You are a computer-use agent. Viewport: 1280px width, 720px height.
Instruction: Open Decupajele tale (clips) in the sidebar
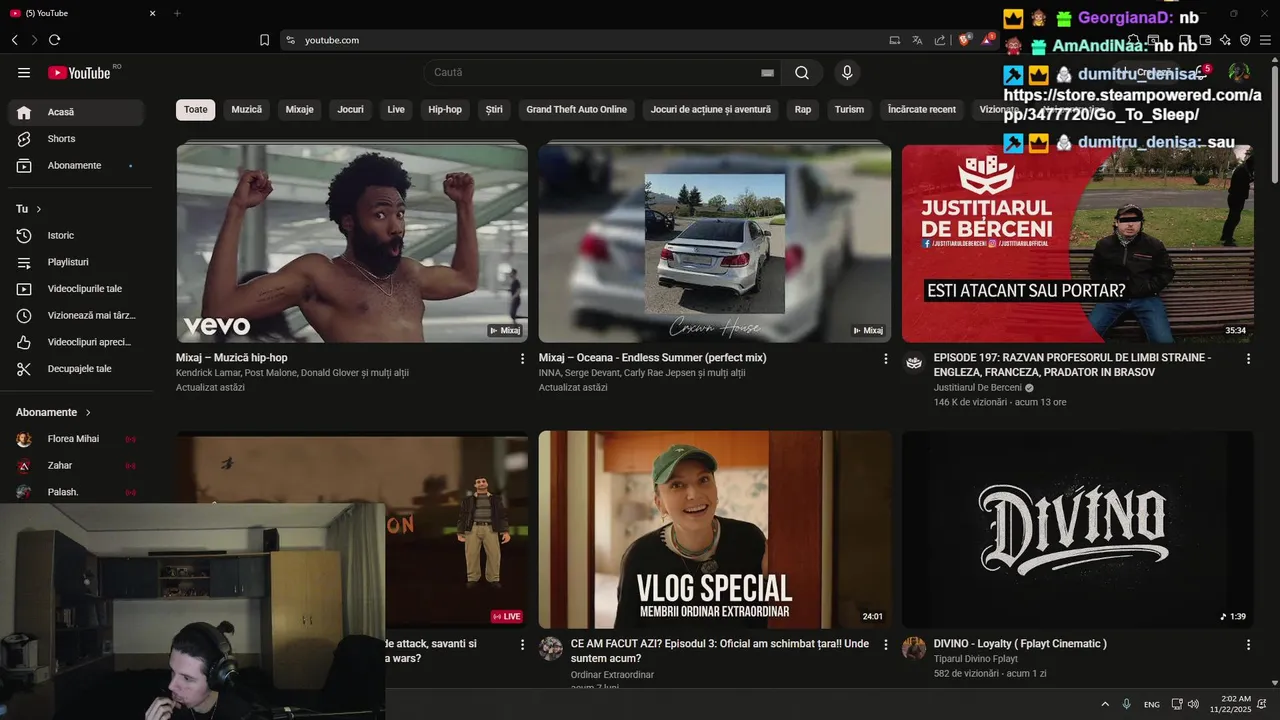[x=75, y=369]
